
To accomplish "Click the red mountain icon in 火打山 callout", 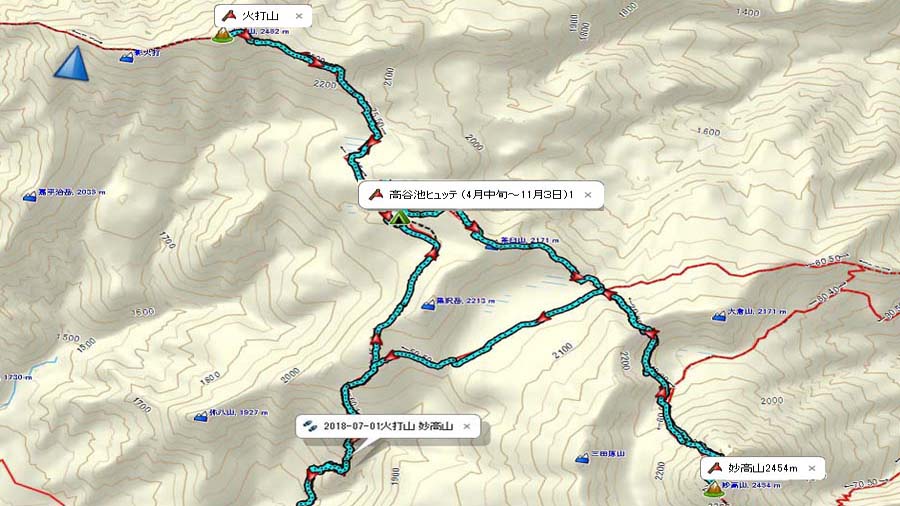I will pos(229,15).
